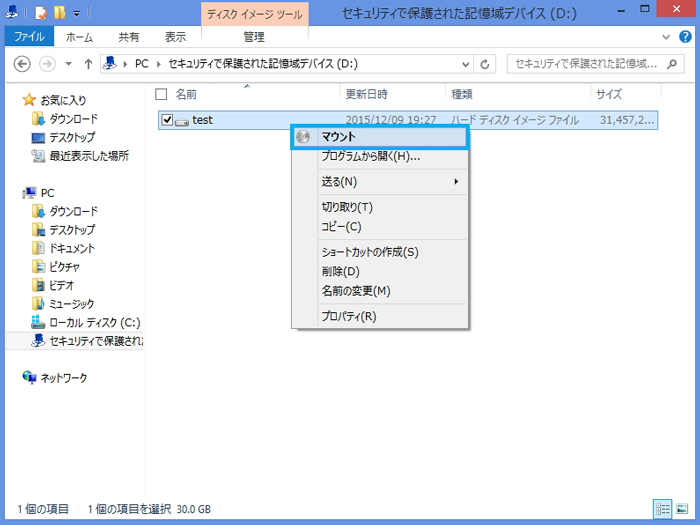Click PC segment in address bar

(142, 64)
